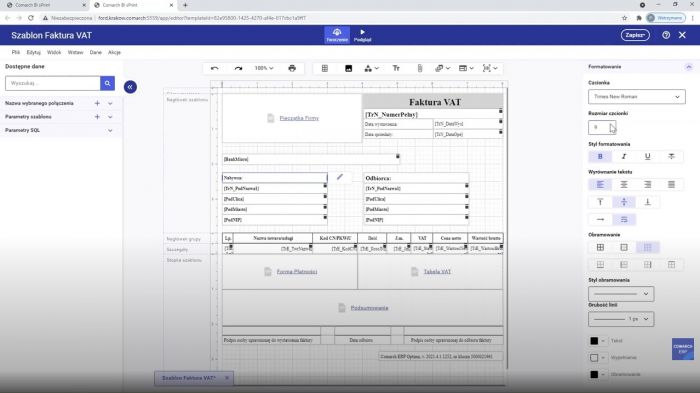This screenshot has height=393, width=700.
Task: Switch to Podgląd preview mode
Action: [362, 35]
